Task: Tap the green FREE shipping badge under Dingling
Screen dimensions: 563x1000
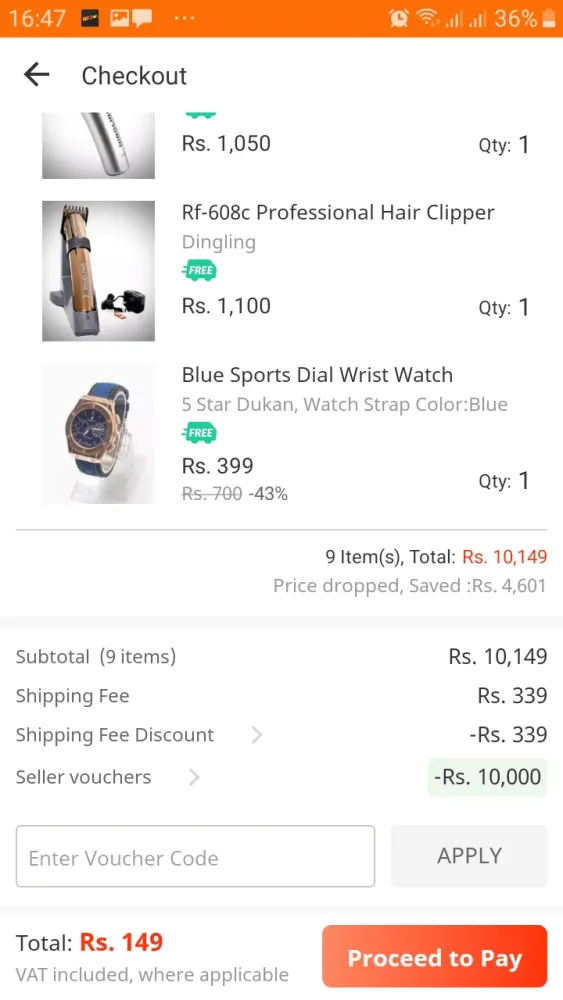Action: [199, 270]
